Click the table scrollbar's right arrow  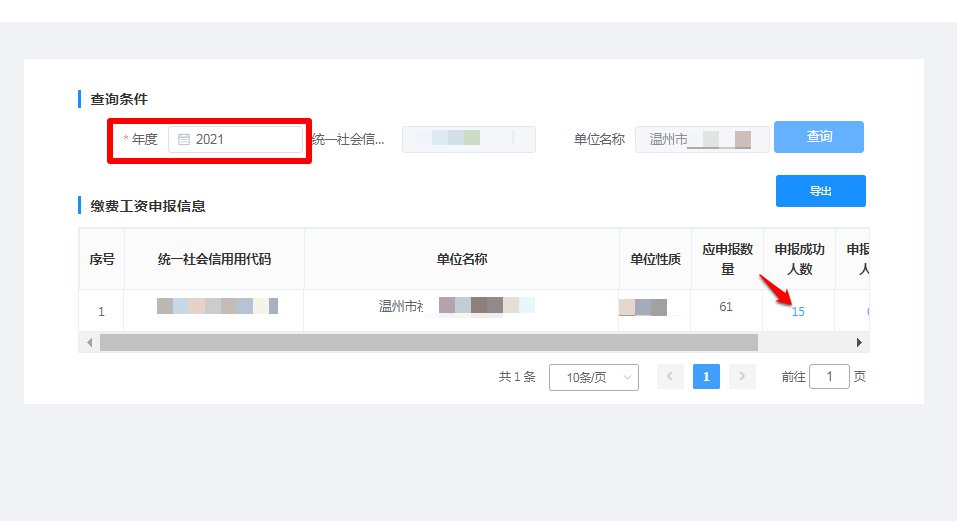click(x=859, y=342)
